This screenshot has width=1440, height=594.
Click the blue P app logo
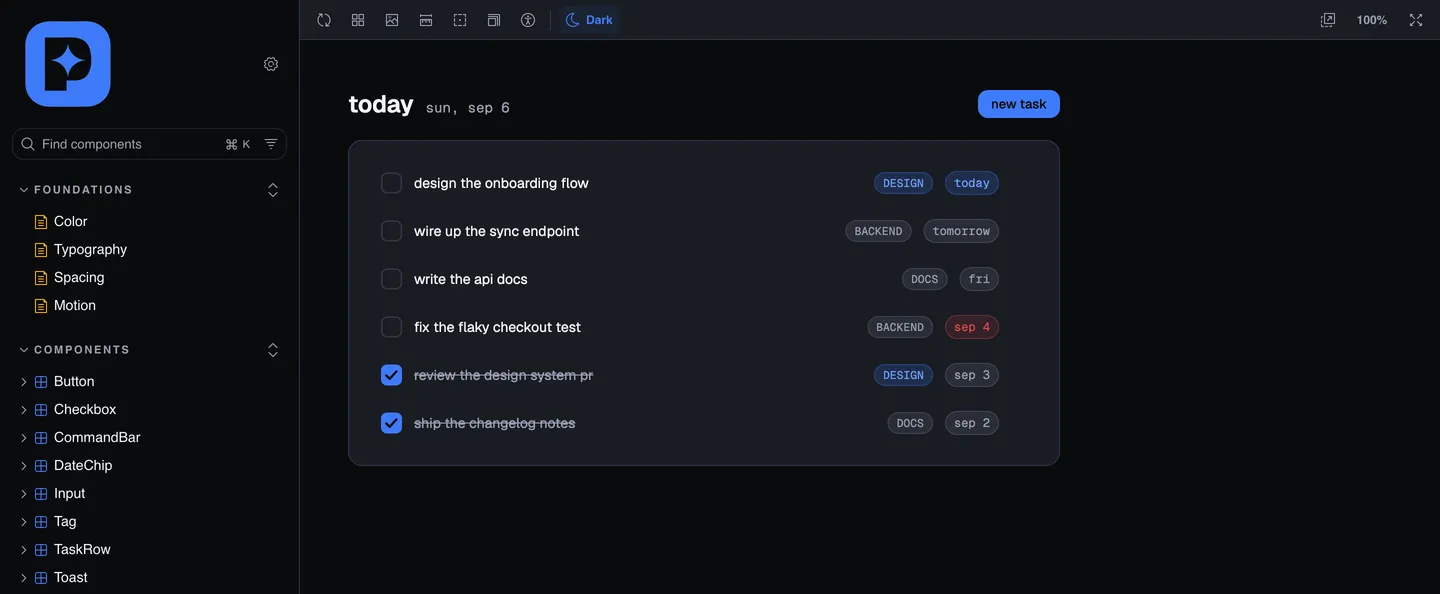coord(68,64)
